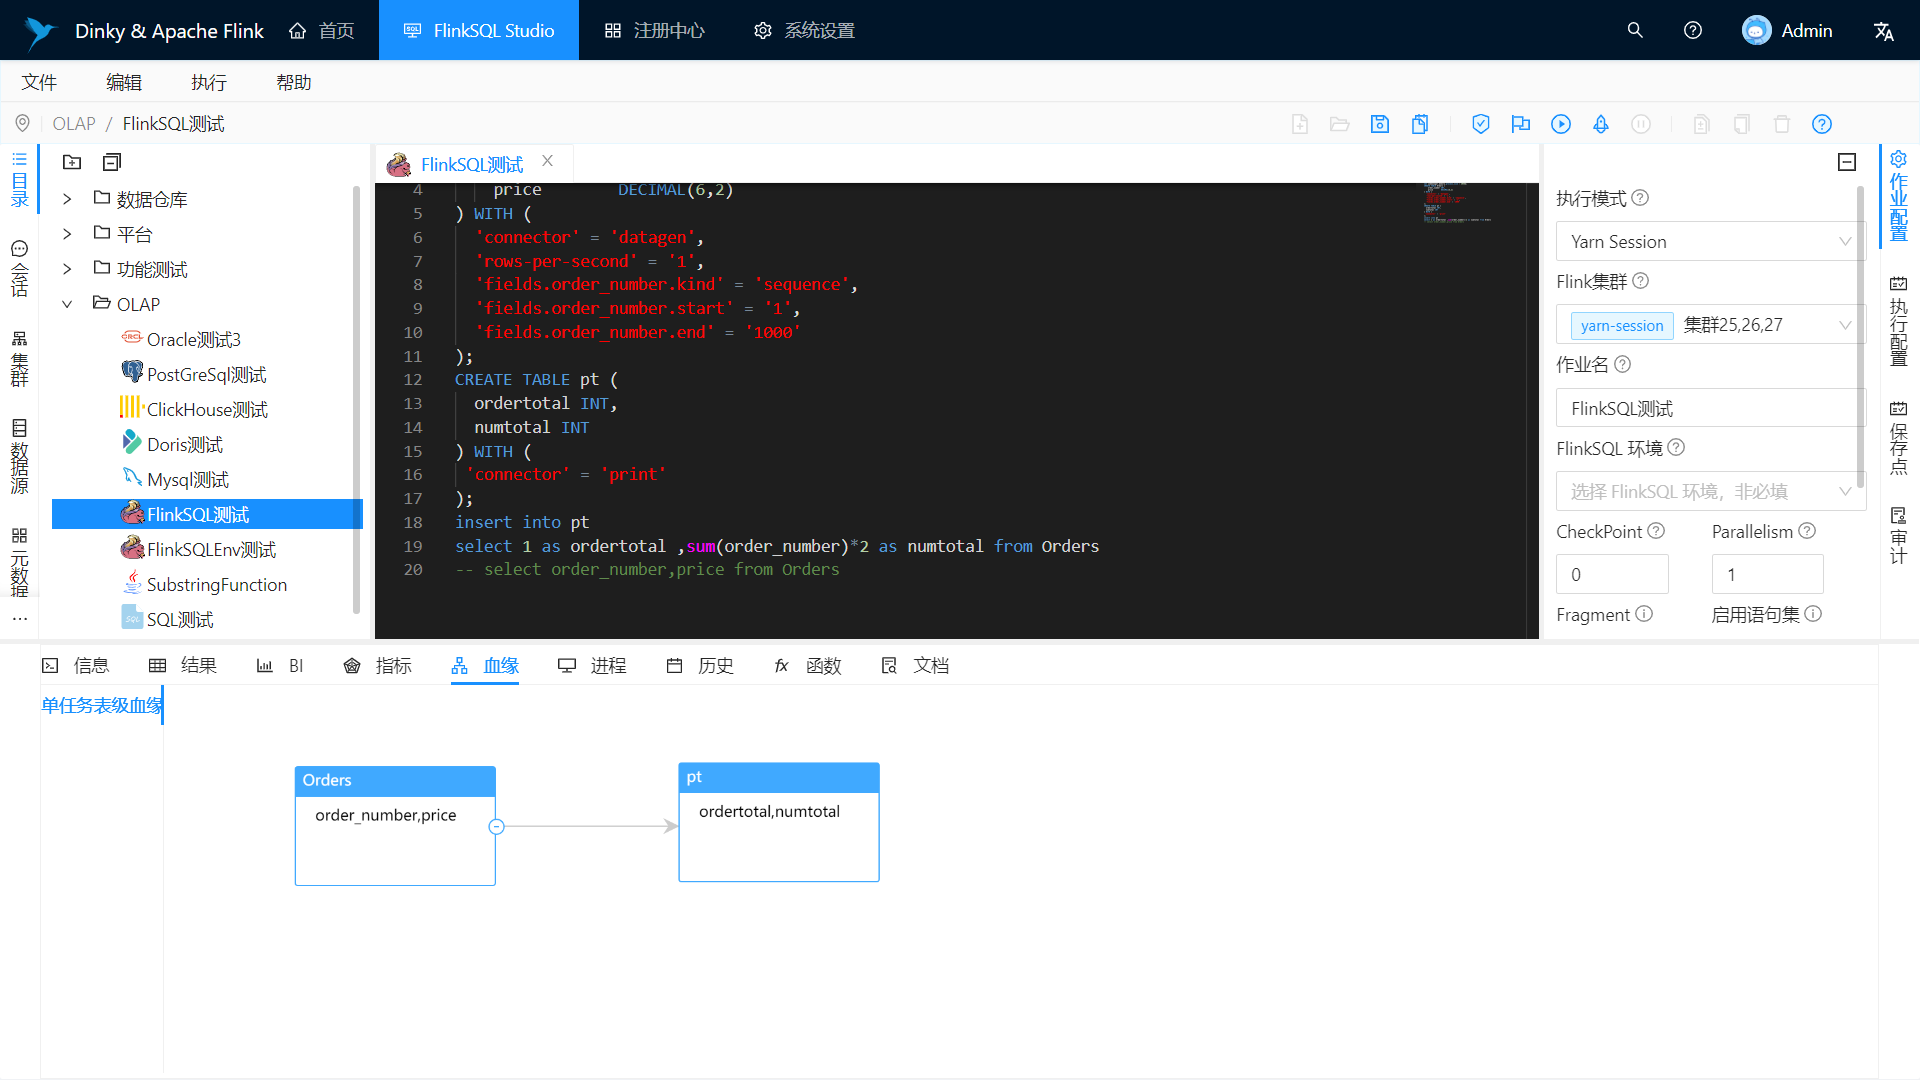This screenshot has width=1920, height=1080.
Task: Collapse the Orders node edge toggle
Action: coord(496,827)
